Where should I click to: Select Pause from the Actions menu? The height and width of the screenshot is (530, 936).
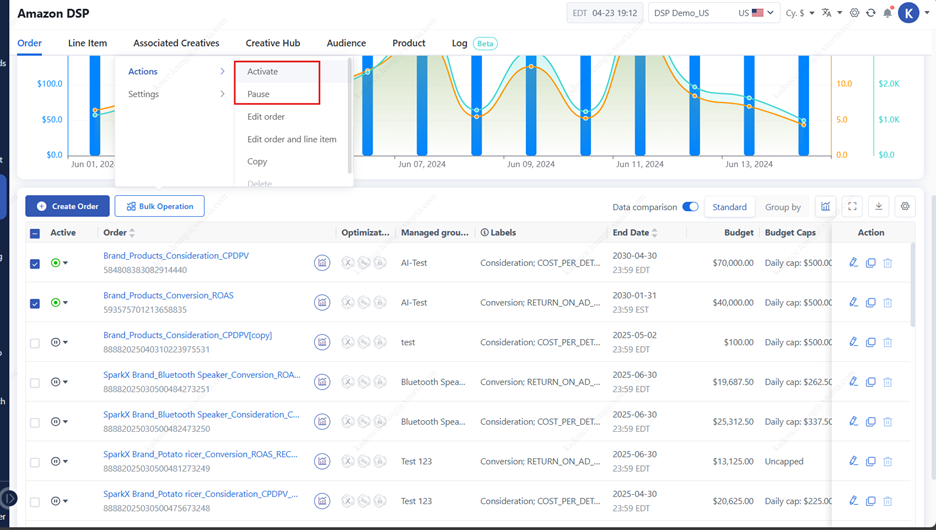[x=258, y=94]
